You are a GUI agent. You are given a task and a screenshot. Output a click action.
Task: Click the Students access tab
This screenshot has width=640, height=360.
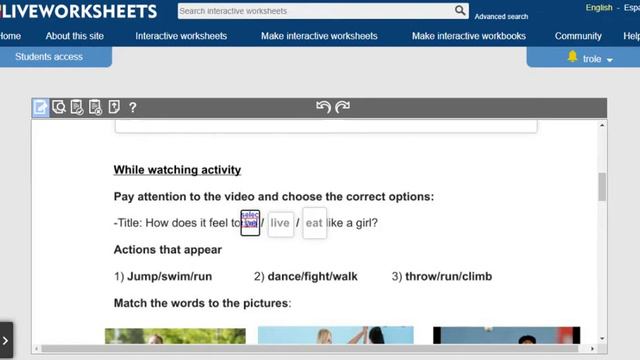pyautogui.click(x=56, y=57)
